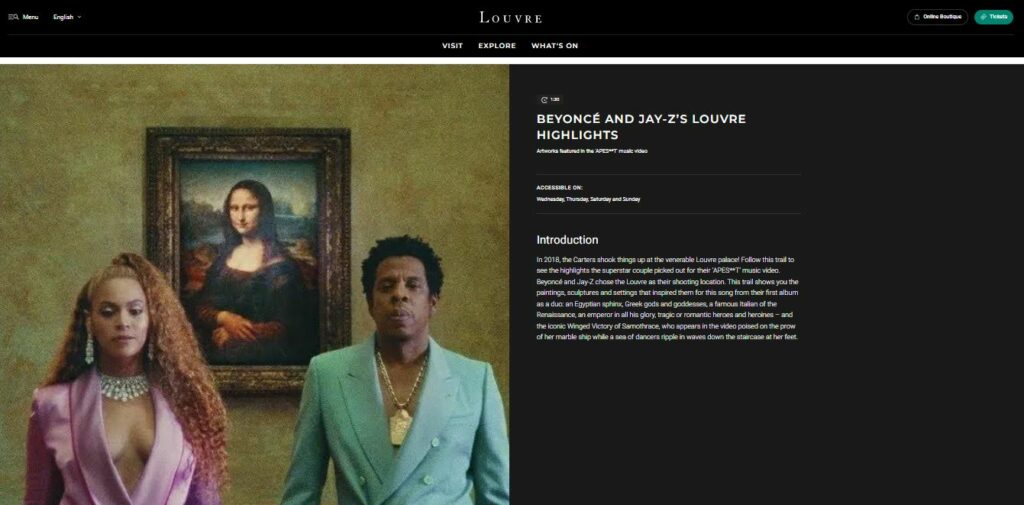
Task: Go to the Louvre home logo
Action: (511, 18)
